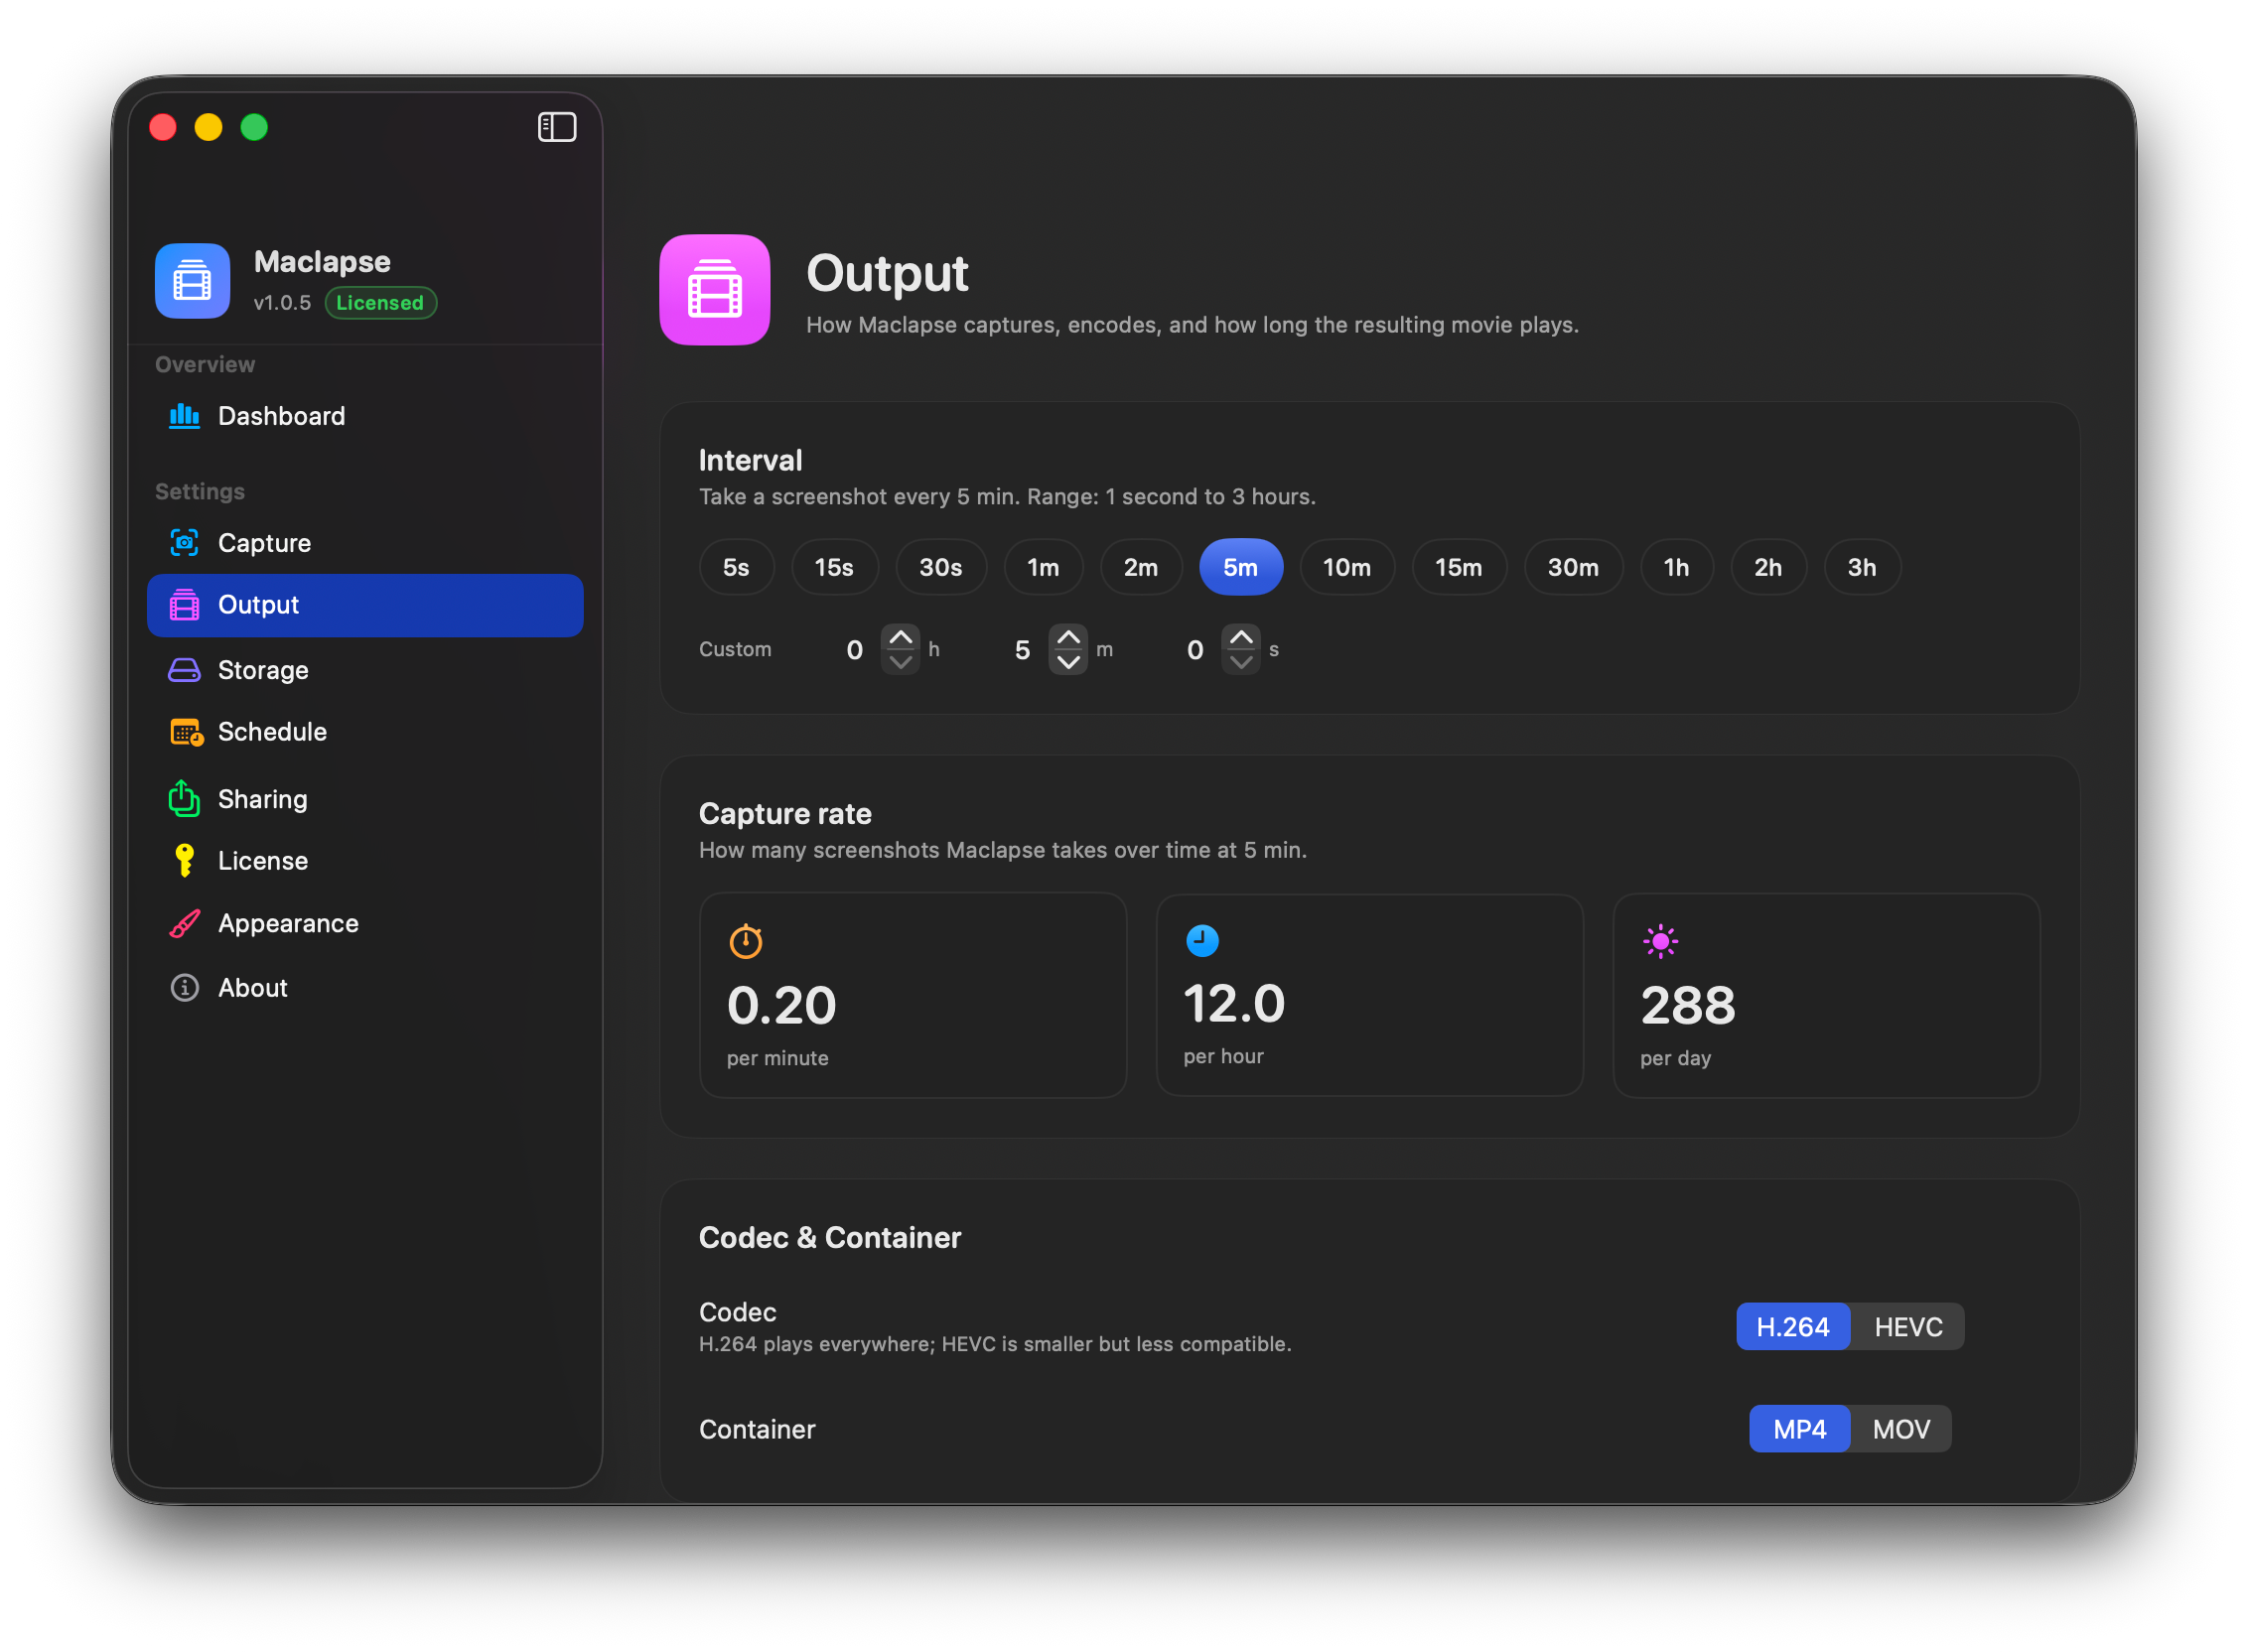The height and width of the screenshot is (1652, 2248).
Task: Click the Capture camera viewfinder icon
Action: pos(184,543)
